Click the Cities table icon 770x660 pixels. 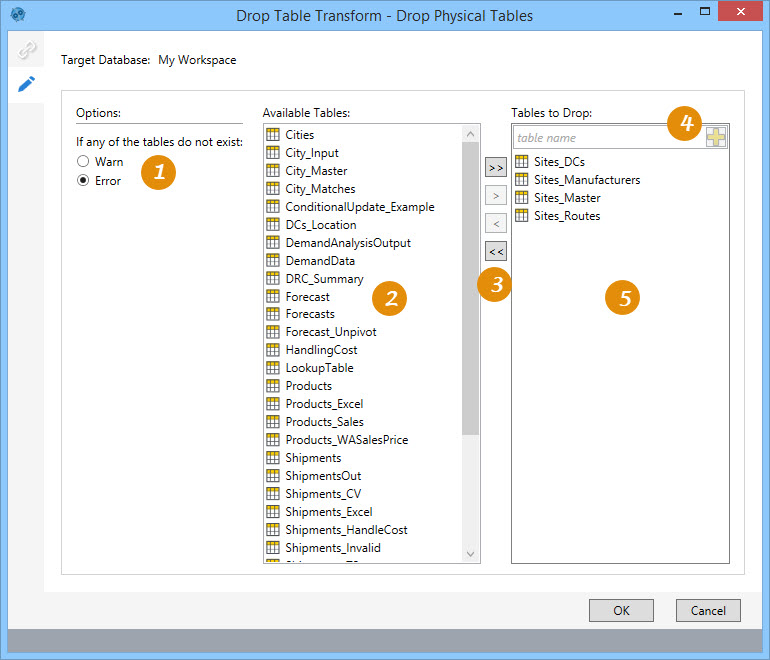(272, 135)
